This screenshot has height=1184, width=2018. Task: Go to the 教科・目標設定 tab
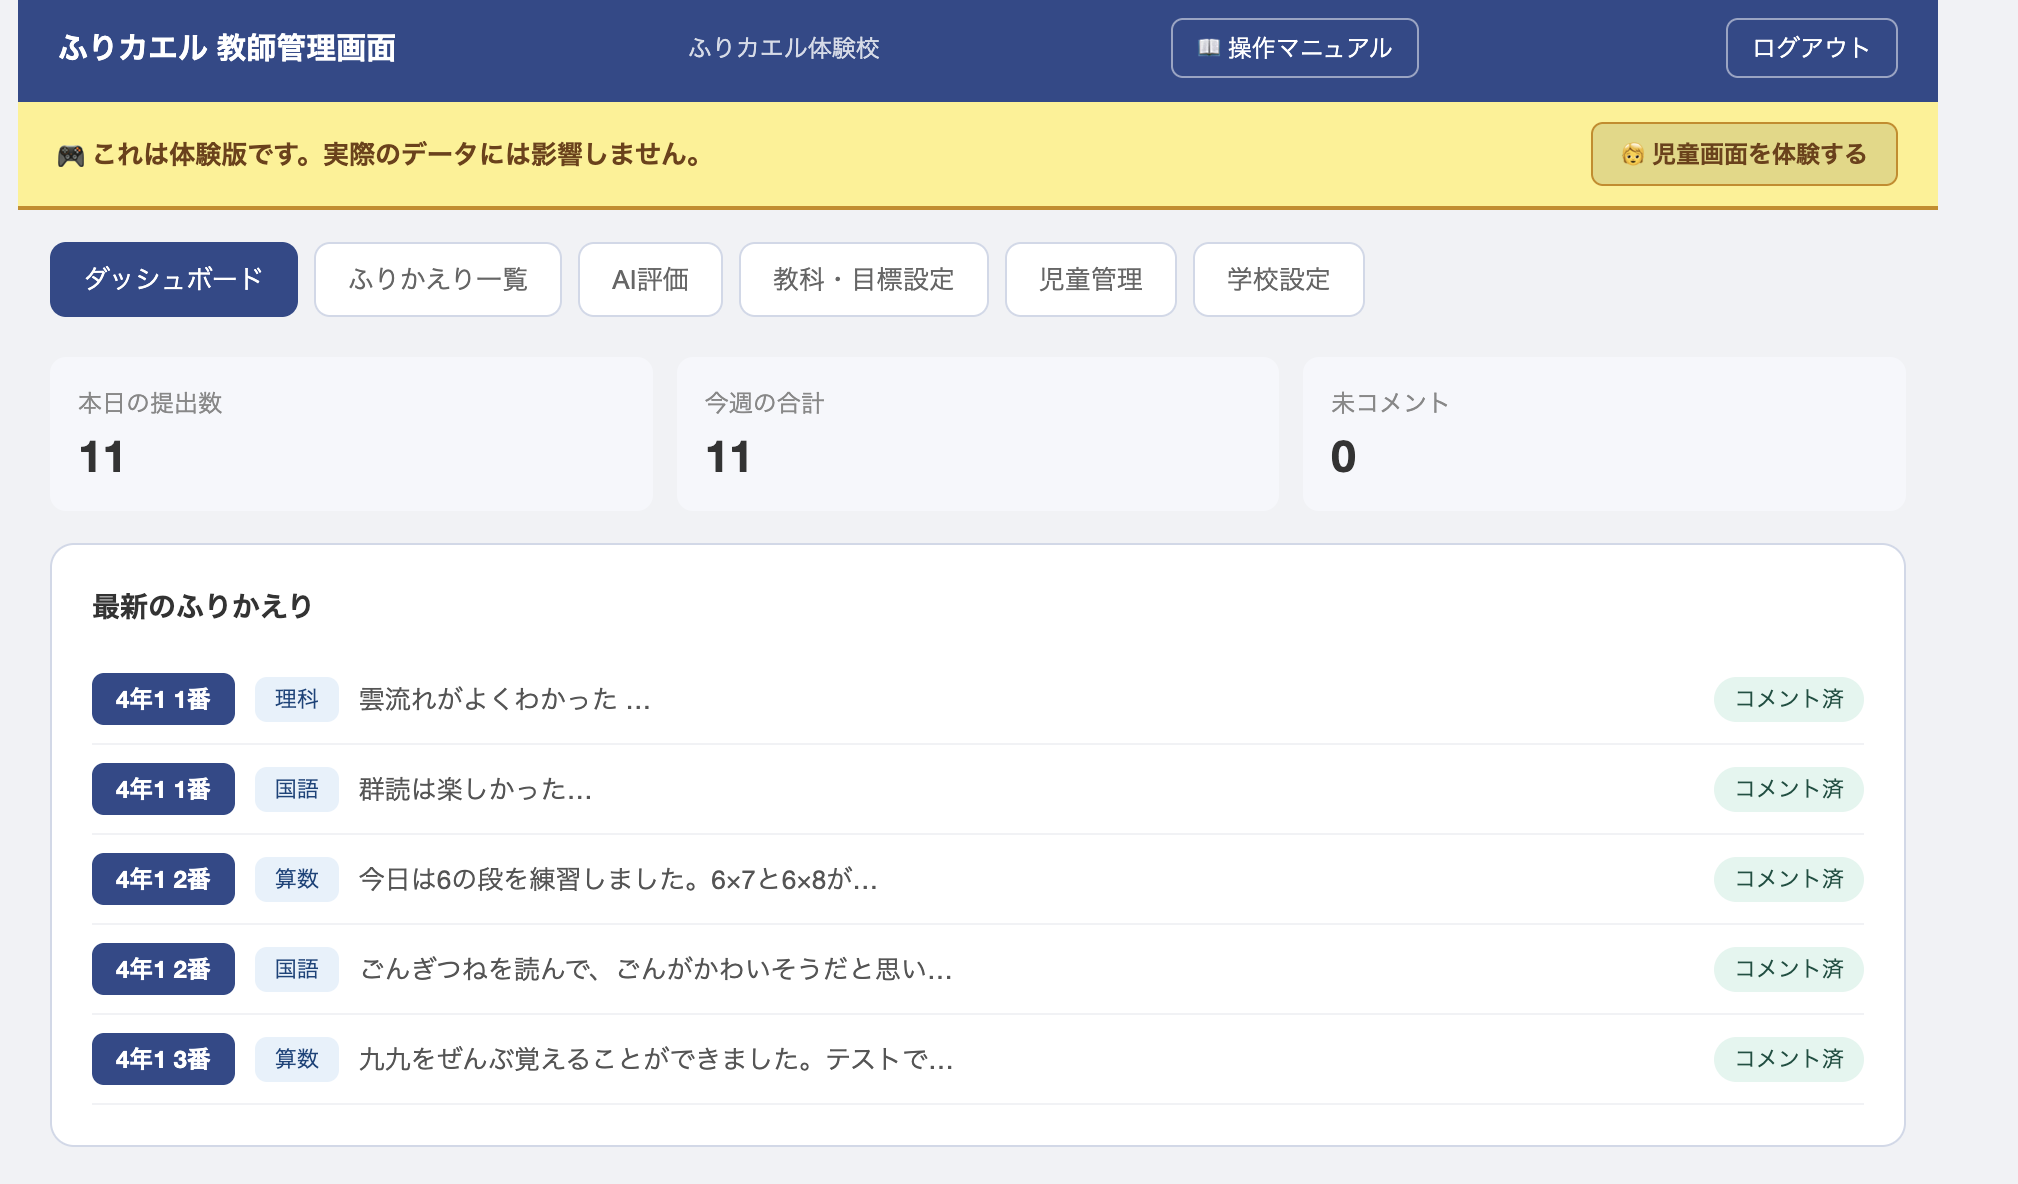click(863, 279)
